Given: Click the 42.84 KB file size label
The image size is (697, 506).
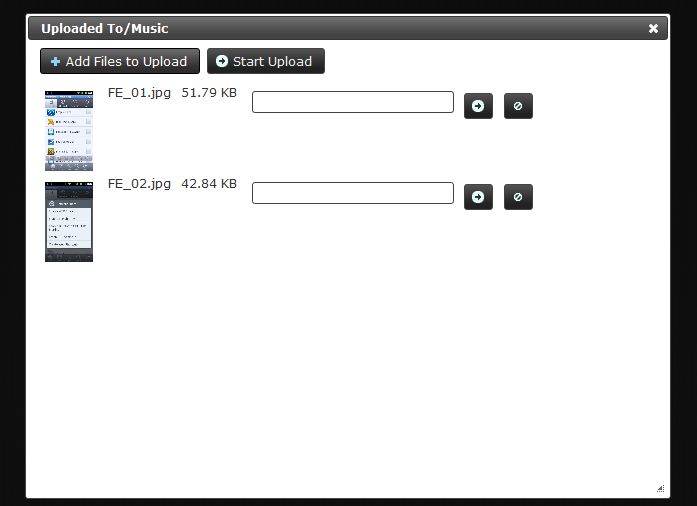Looking at the screenshot, I should coord(209,184).
